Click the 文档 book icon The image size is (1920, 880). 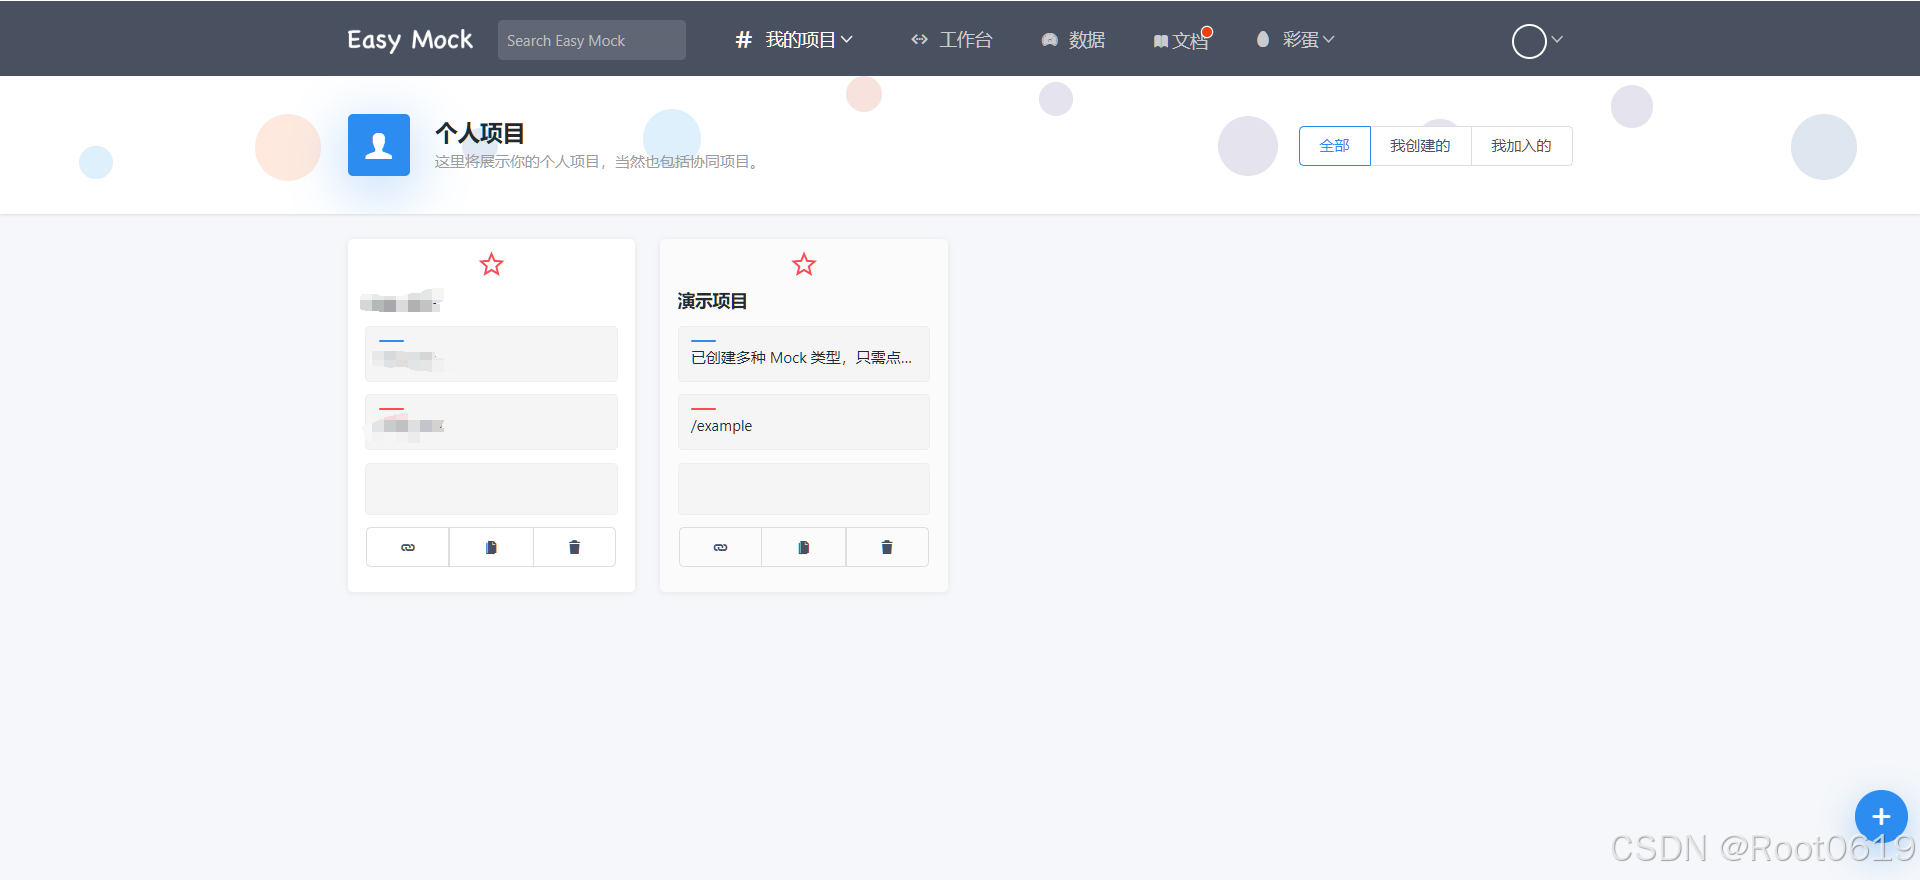[x=1161, y=41]
